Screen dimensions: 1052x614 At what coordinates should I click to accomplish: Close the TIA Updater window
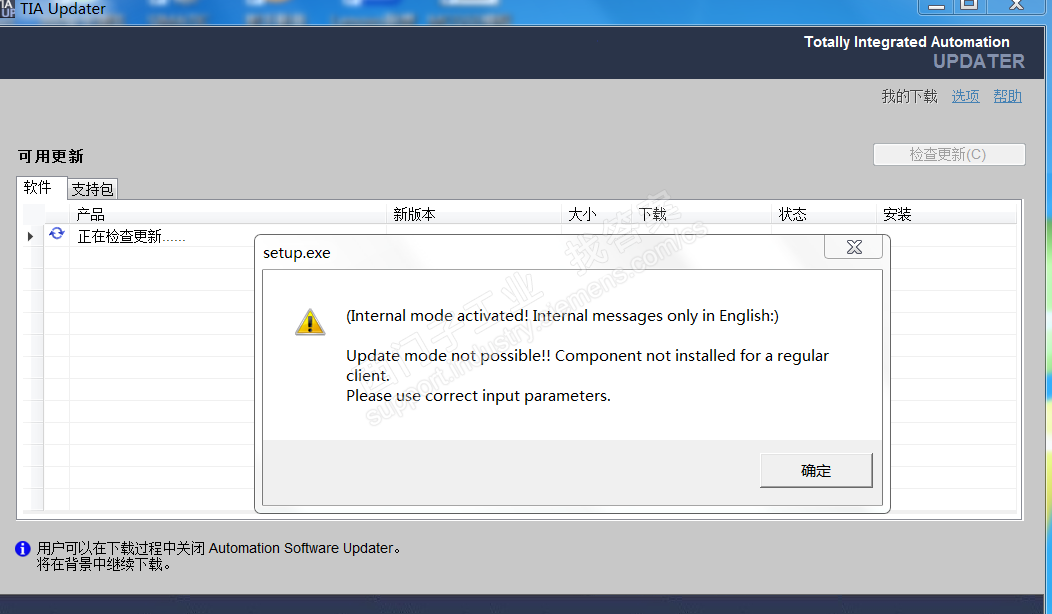coord(1016,5)
